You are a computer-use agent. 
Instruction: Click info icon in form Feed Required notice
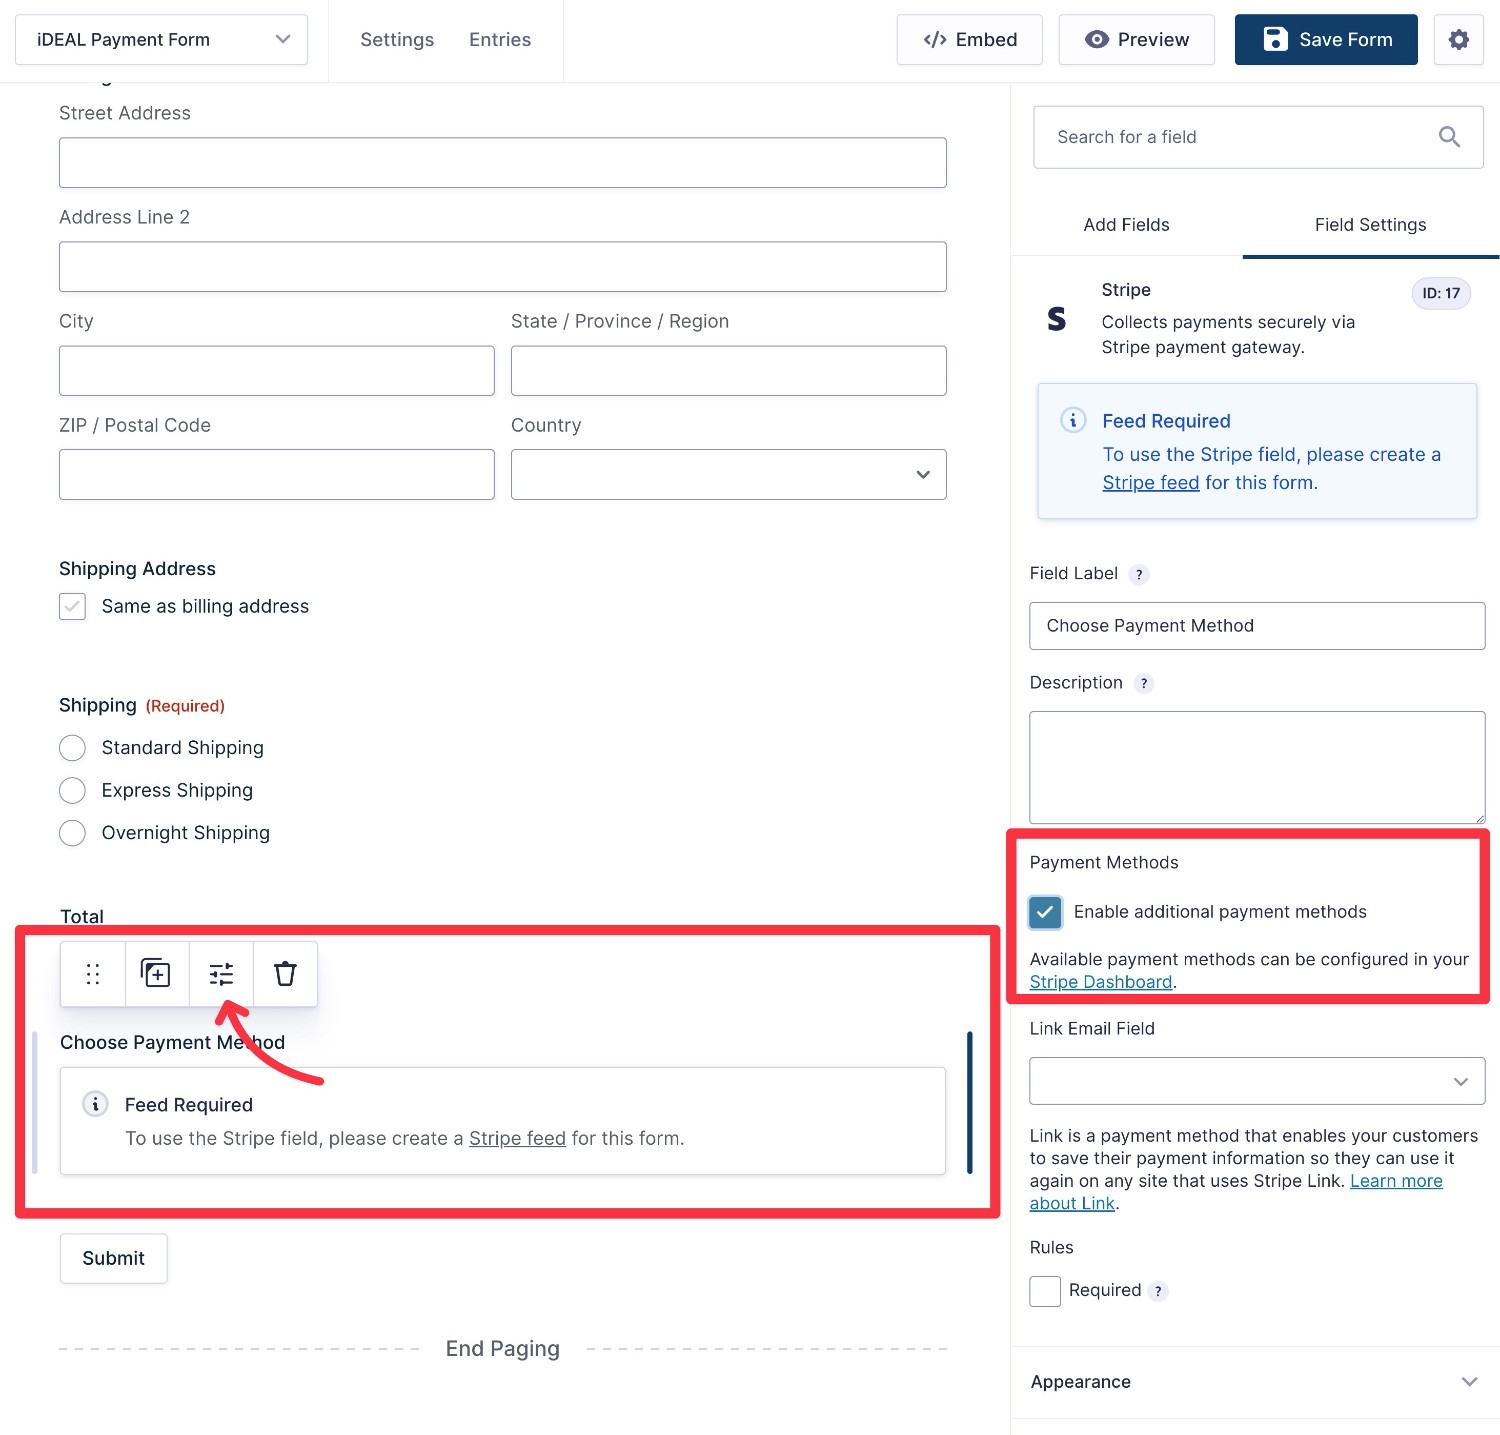(x=95, y=1104)
